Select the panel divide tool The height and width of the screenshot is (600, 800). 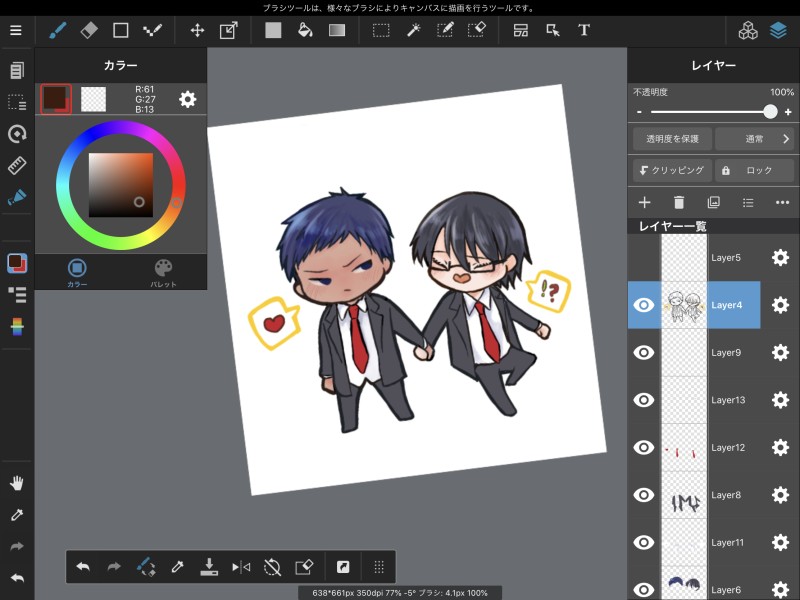pyautogui.click(x=520, y=31)
